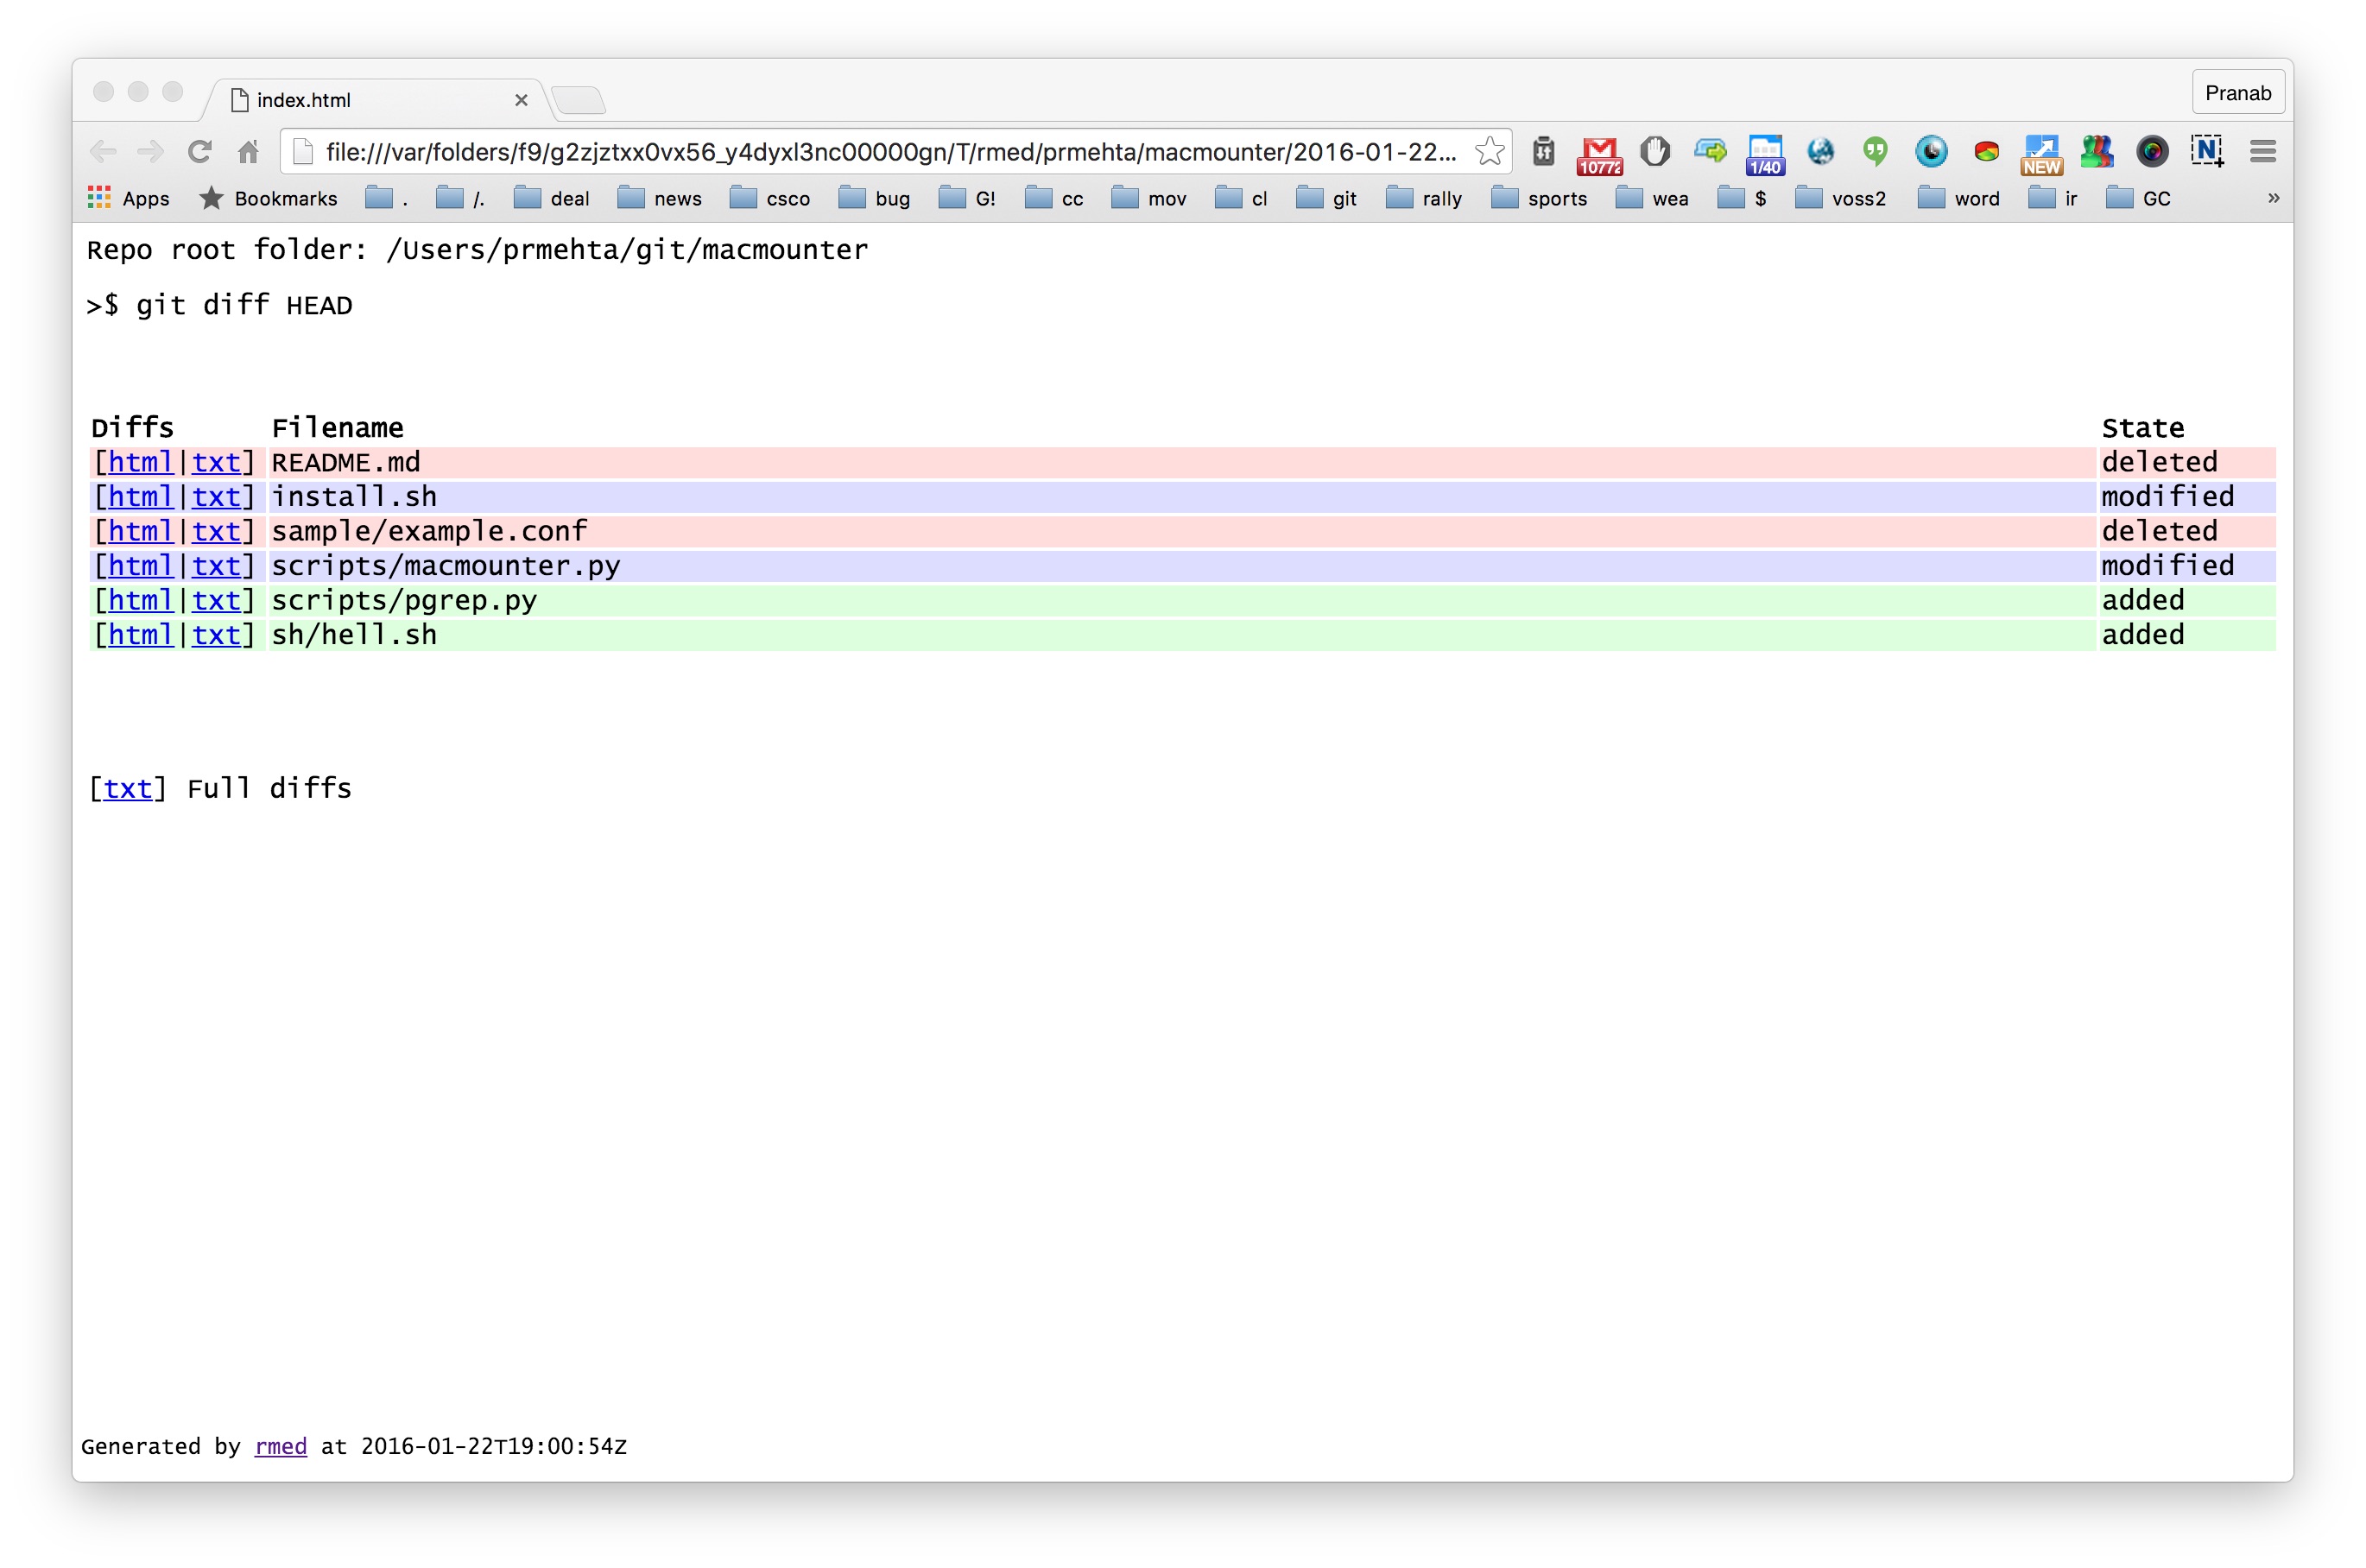Screen dimensions: 2366x1568
Task: Bookmark this page with the star icon
Action: click(x=1489, y=152)
